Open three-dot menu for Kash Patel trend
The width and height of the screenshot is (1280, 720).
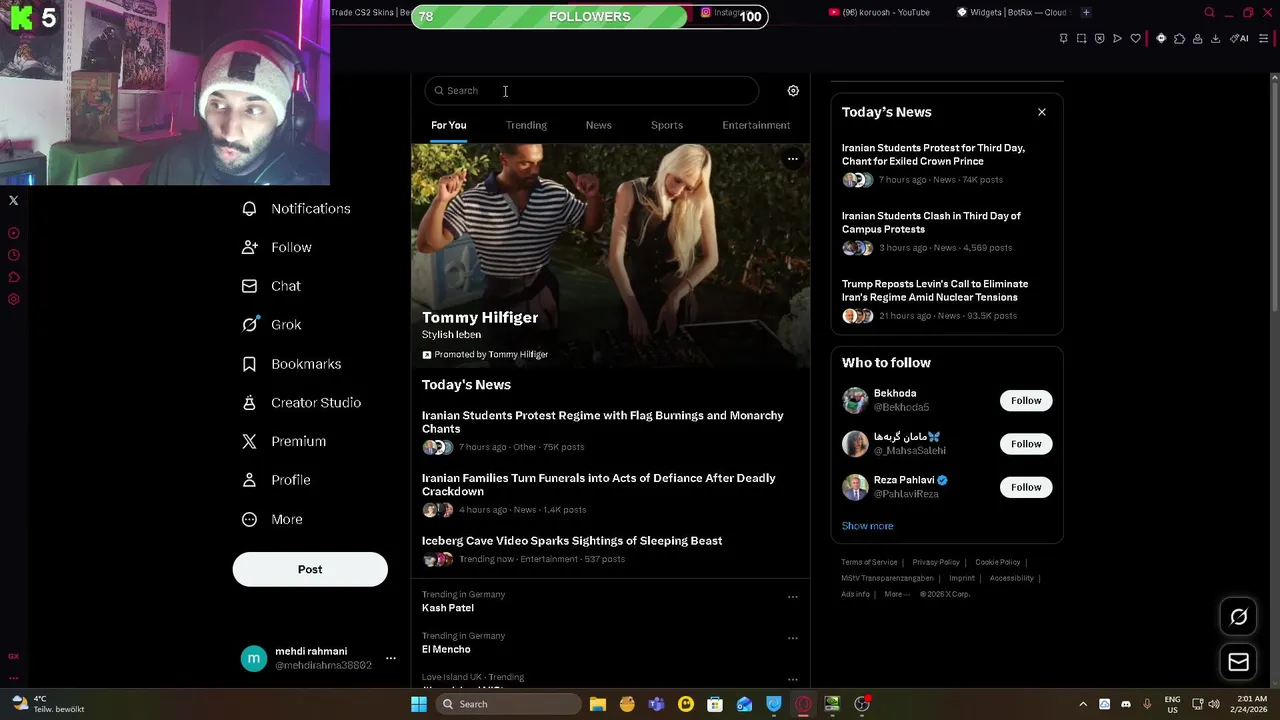pos(792,597)
